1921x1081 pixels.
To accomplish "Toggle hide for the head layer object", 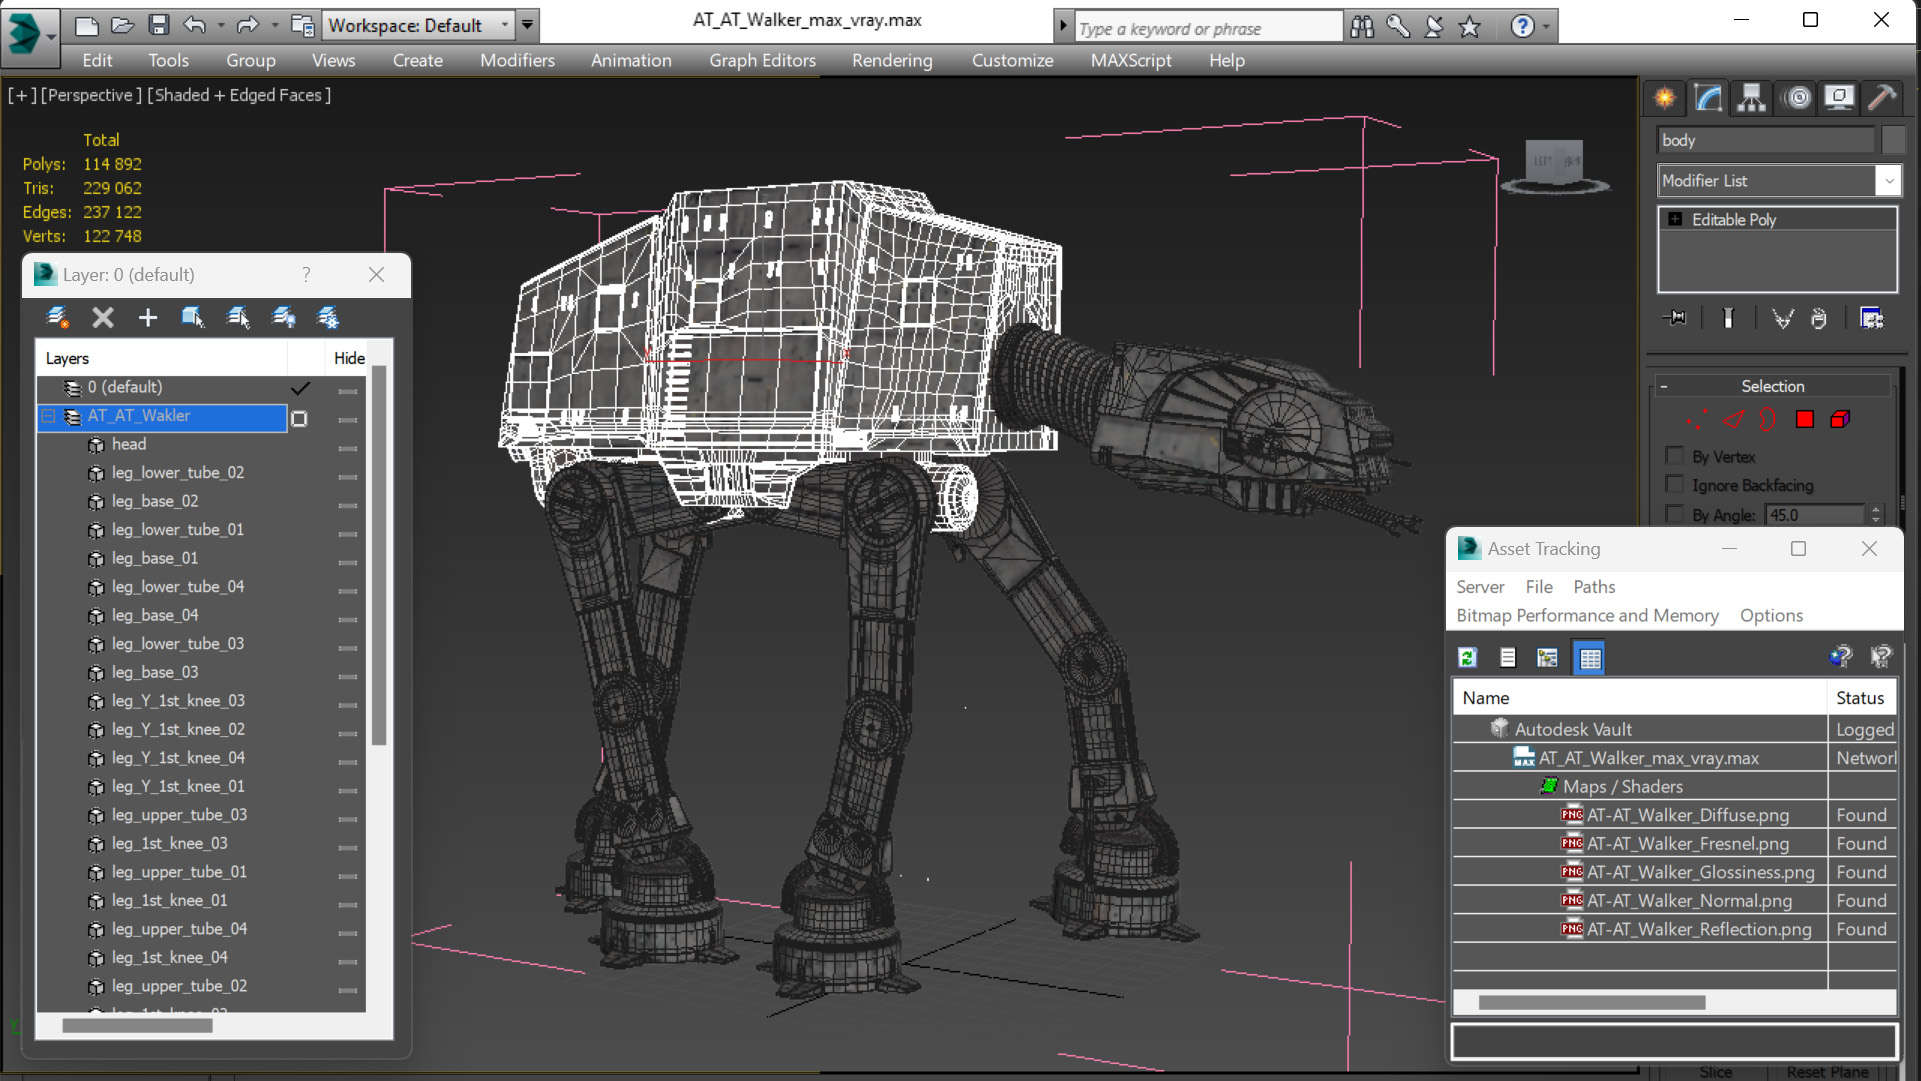I will [348, 448].
